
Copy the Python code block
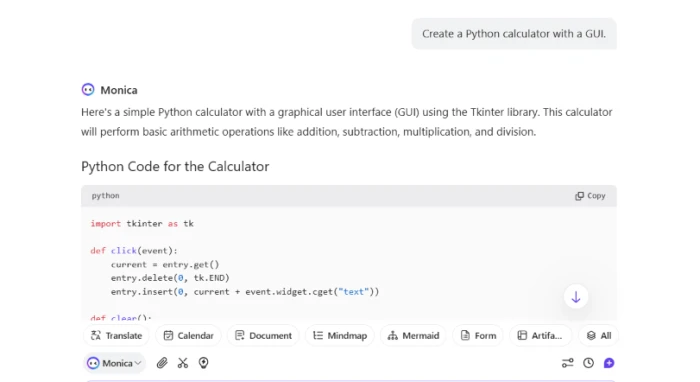tap(590, 196)
